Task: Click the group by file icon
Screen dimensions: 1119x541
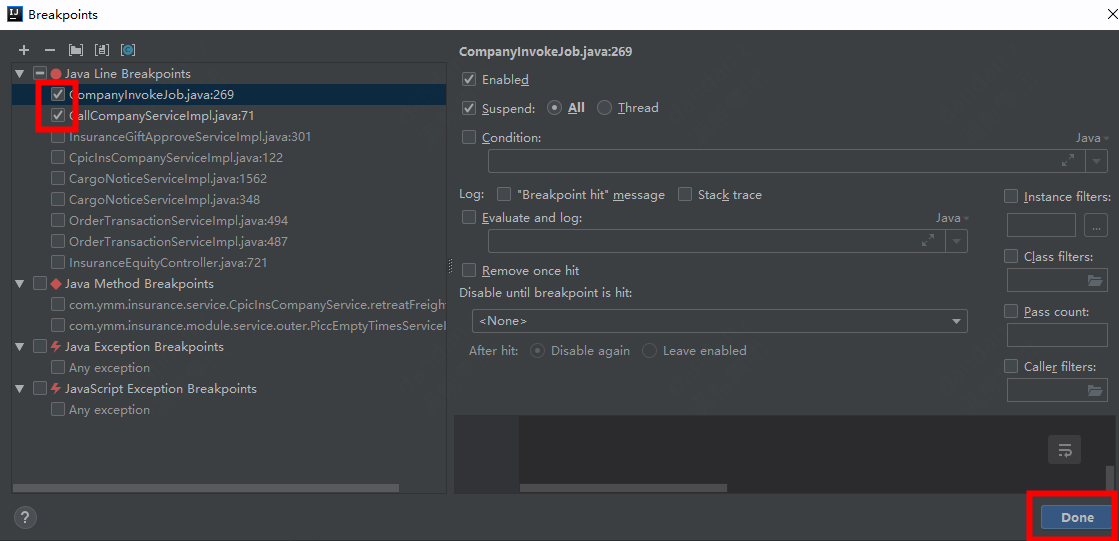Action: pos(102,50)
